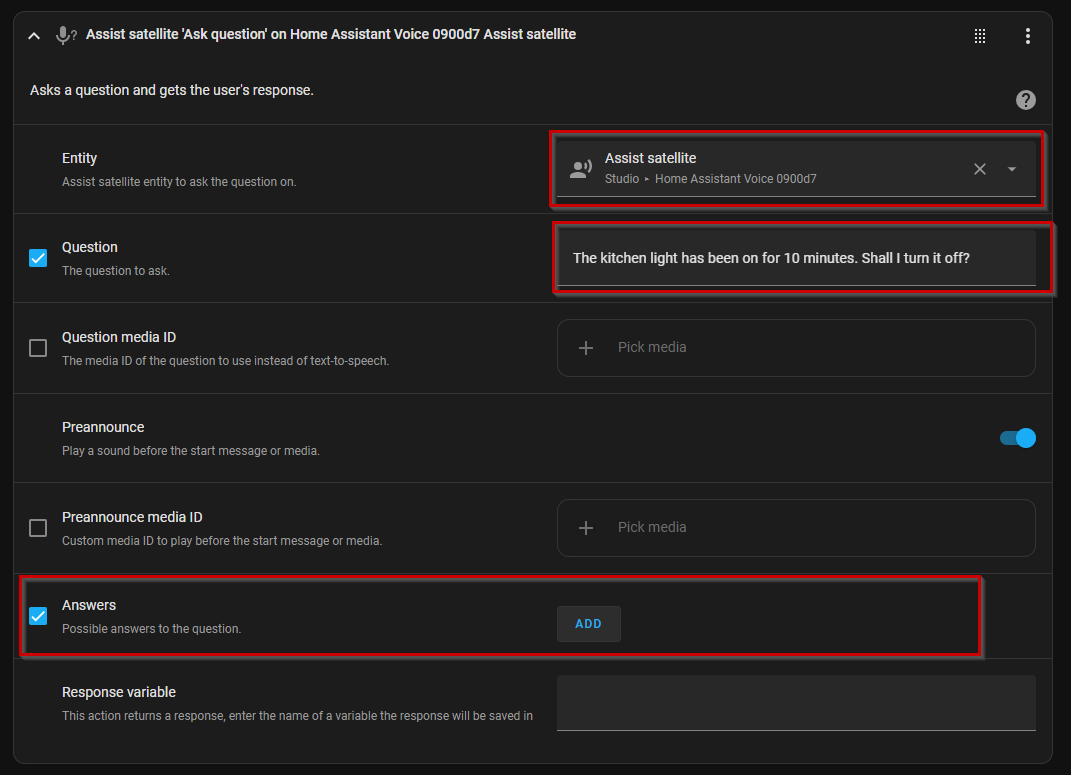Click the microphone question action icon
Screen dimensions: 1071x775
pos(66,35)
